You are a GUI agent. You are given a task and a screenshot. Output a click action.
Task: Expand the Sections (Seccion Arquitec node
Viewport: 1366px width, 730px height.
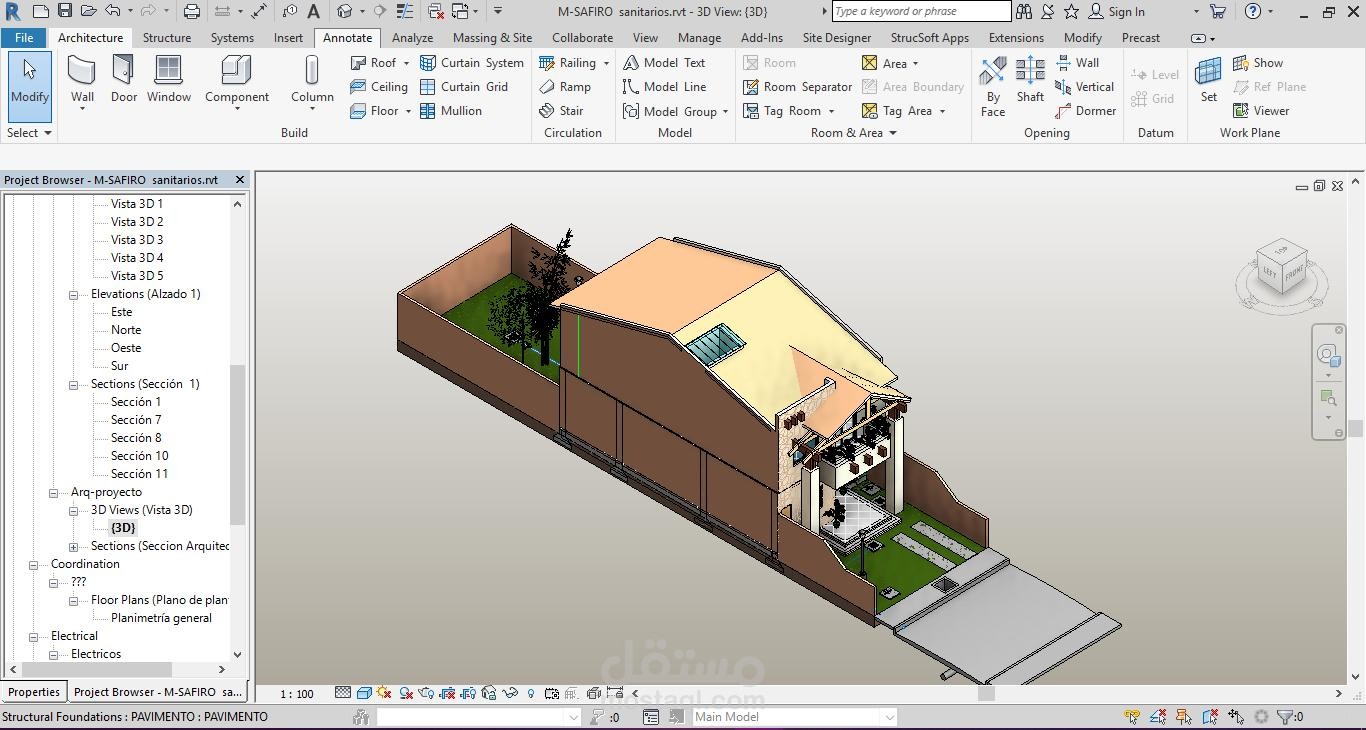[x=73, y=547]
